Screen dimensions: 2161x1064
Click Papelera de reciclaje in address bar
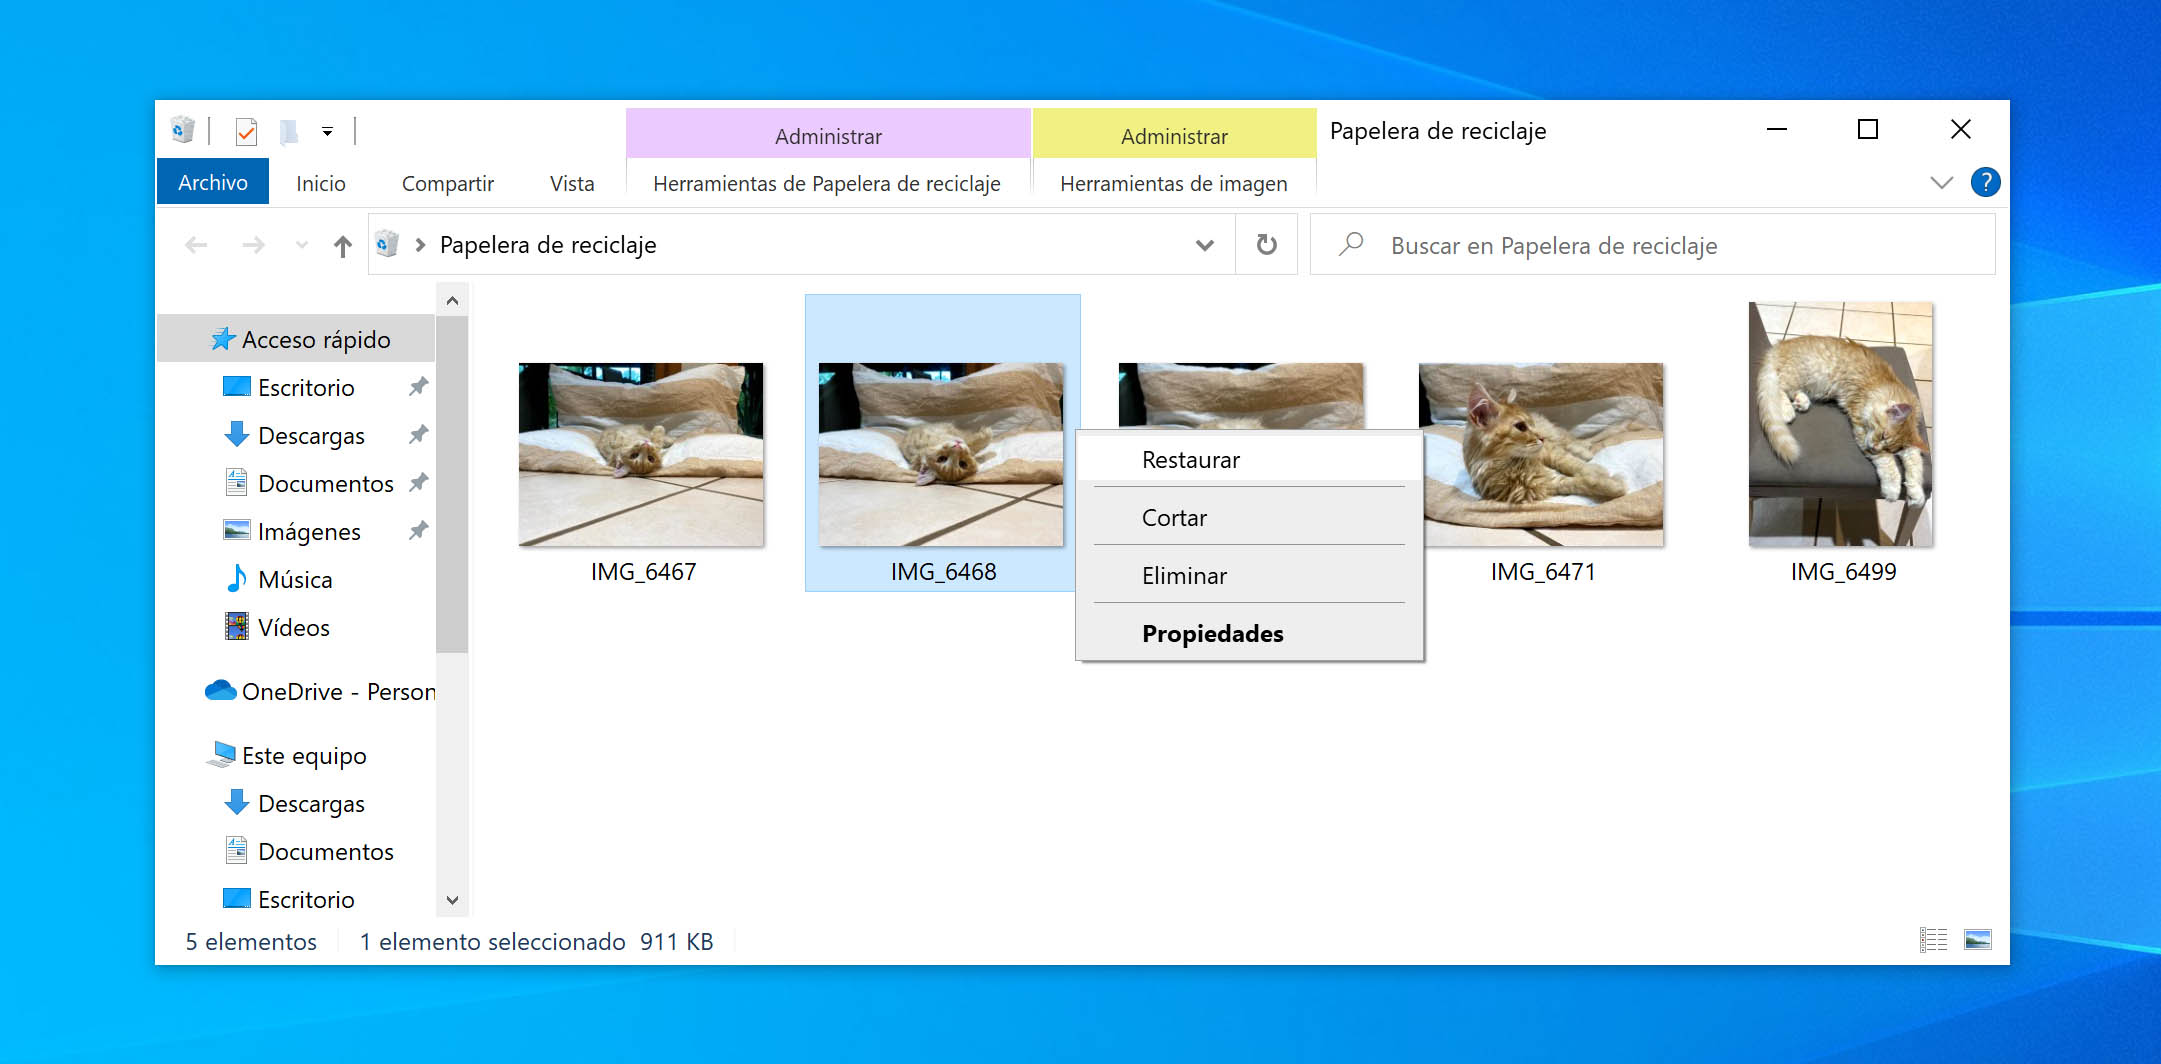[x=548, y=245]
